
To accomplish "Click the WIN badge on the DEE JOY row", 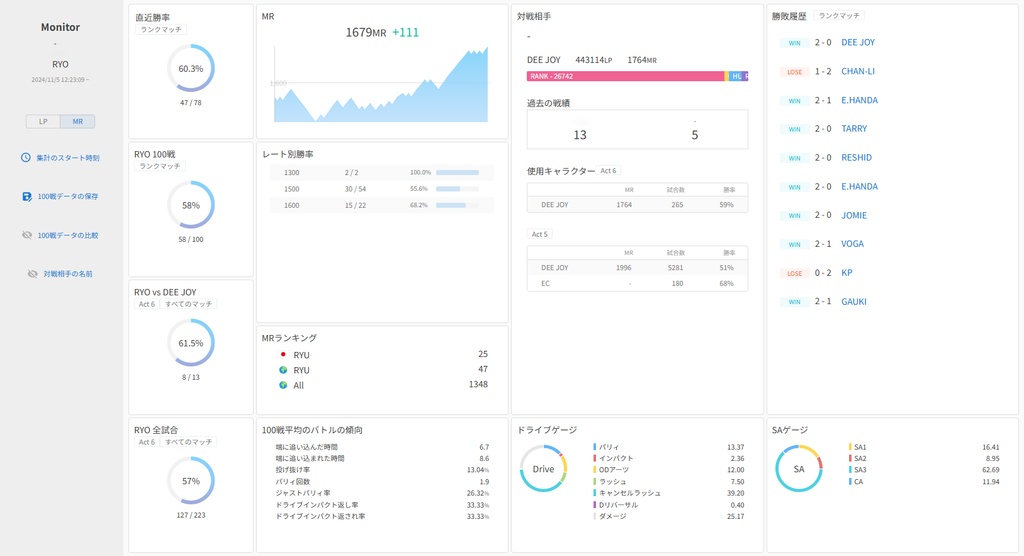I will [x=794, y=43].
